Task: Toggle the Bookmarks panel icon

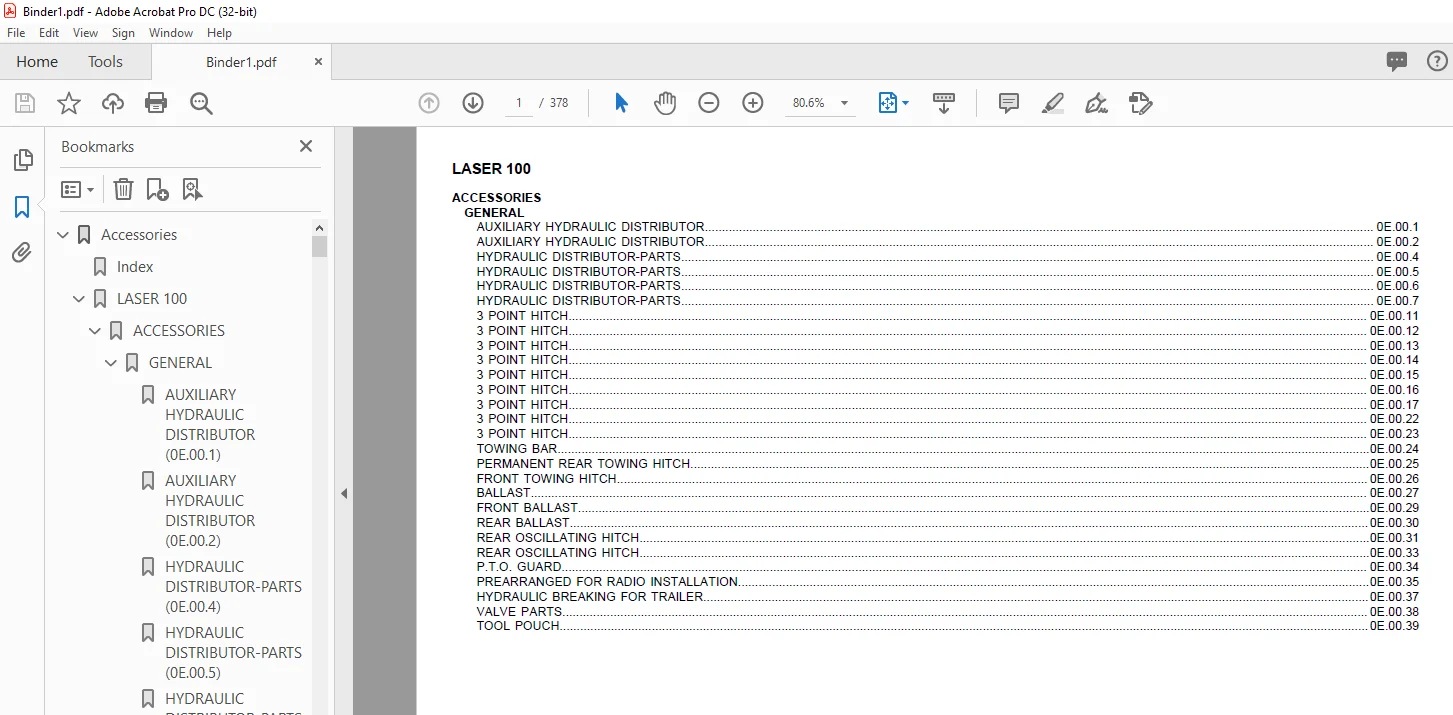Action: (22, 207)
